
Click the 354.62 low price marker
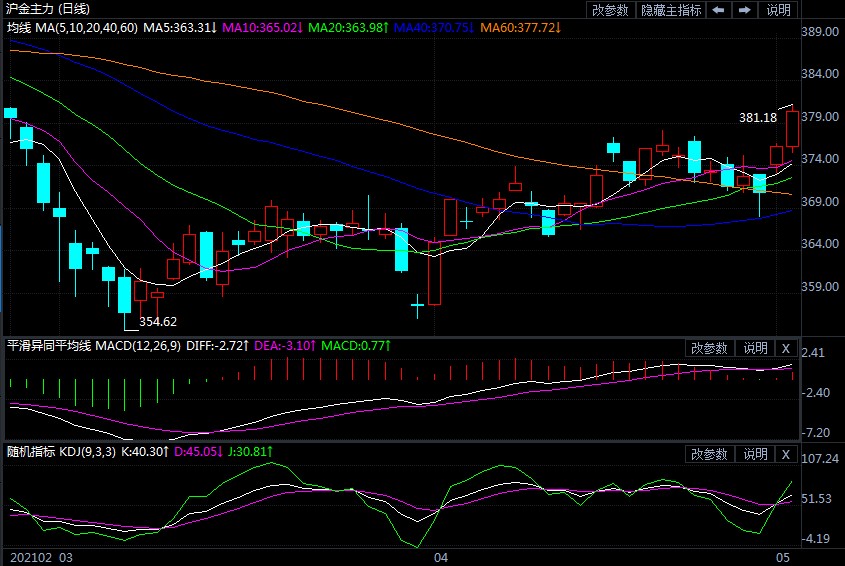point(158,321)
